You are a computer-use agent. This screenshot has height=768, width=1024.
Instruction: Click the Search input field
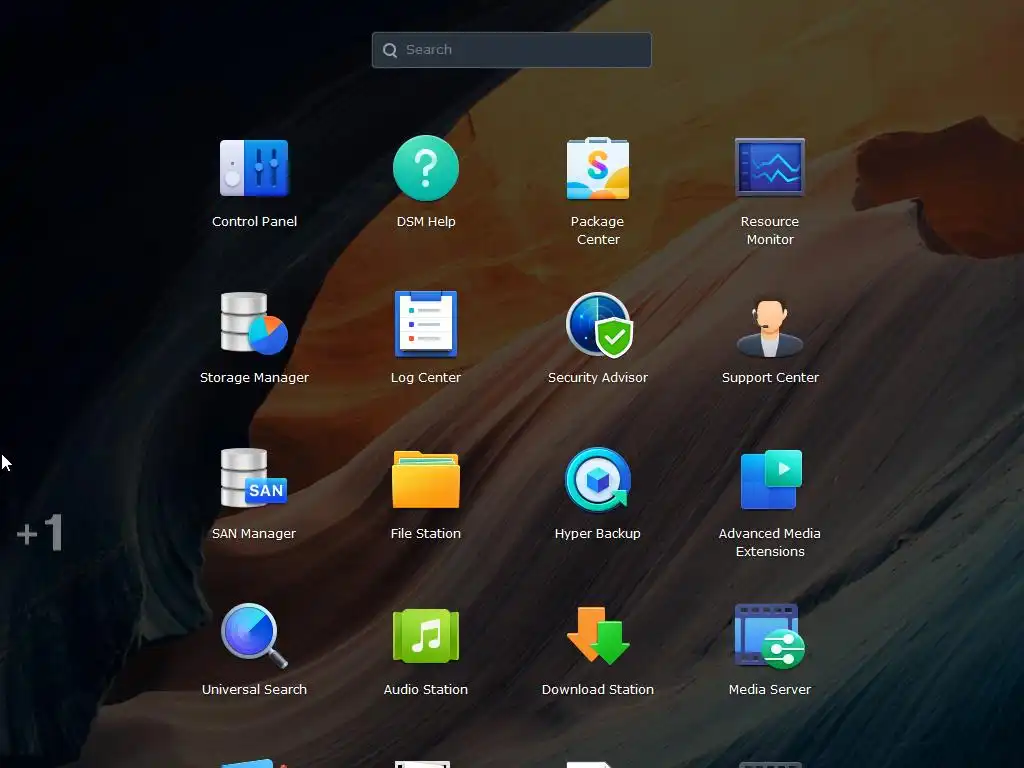pyautogui.click(x=511, y=50)
